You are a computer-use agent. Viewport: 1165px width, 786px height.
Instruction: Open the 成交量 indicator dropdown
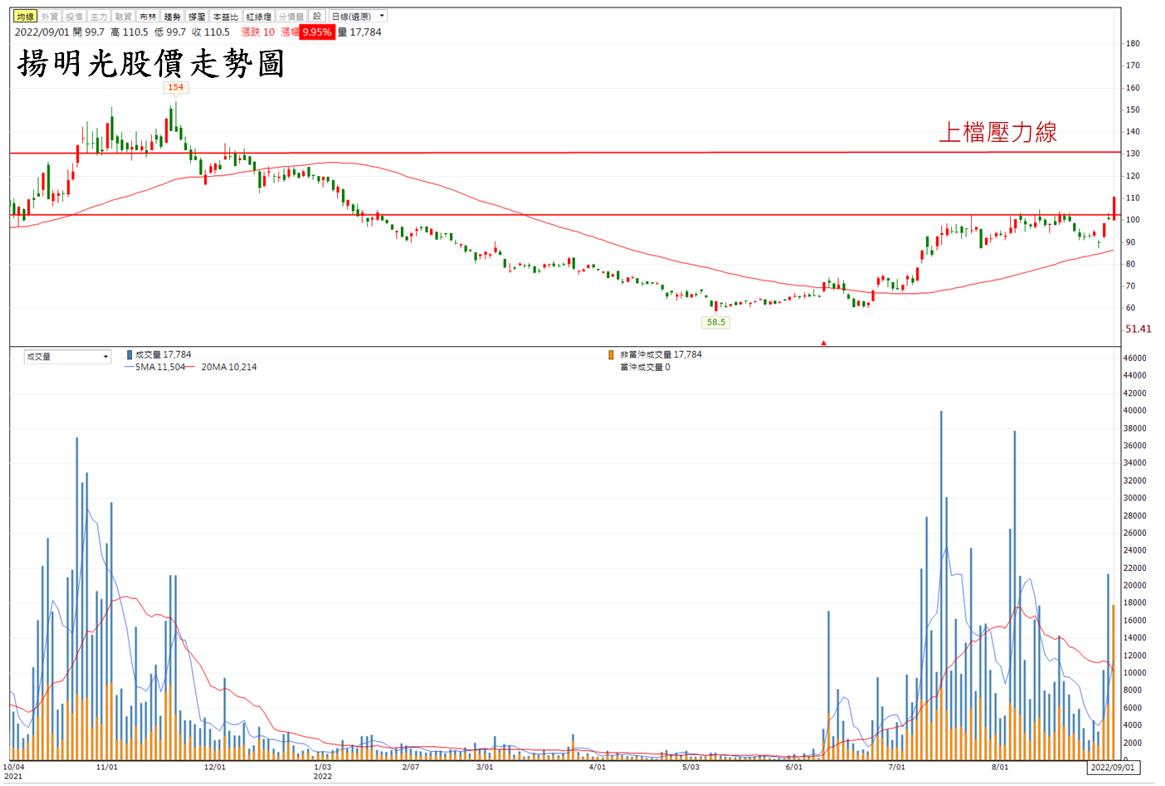67,356
